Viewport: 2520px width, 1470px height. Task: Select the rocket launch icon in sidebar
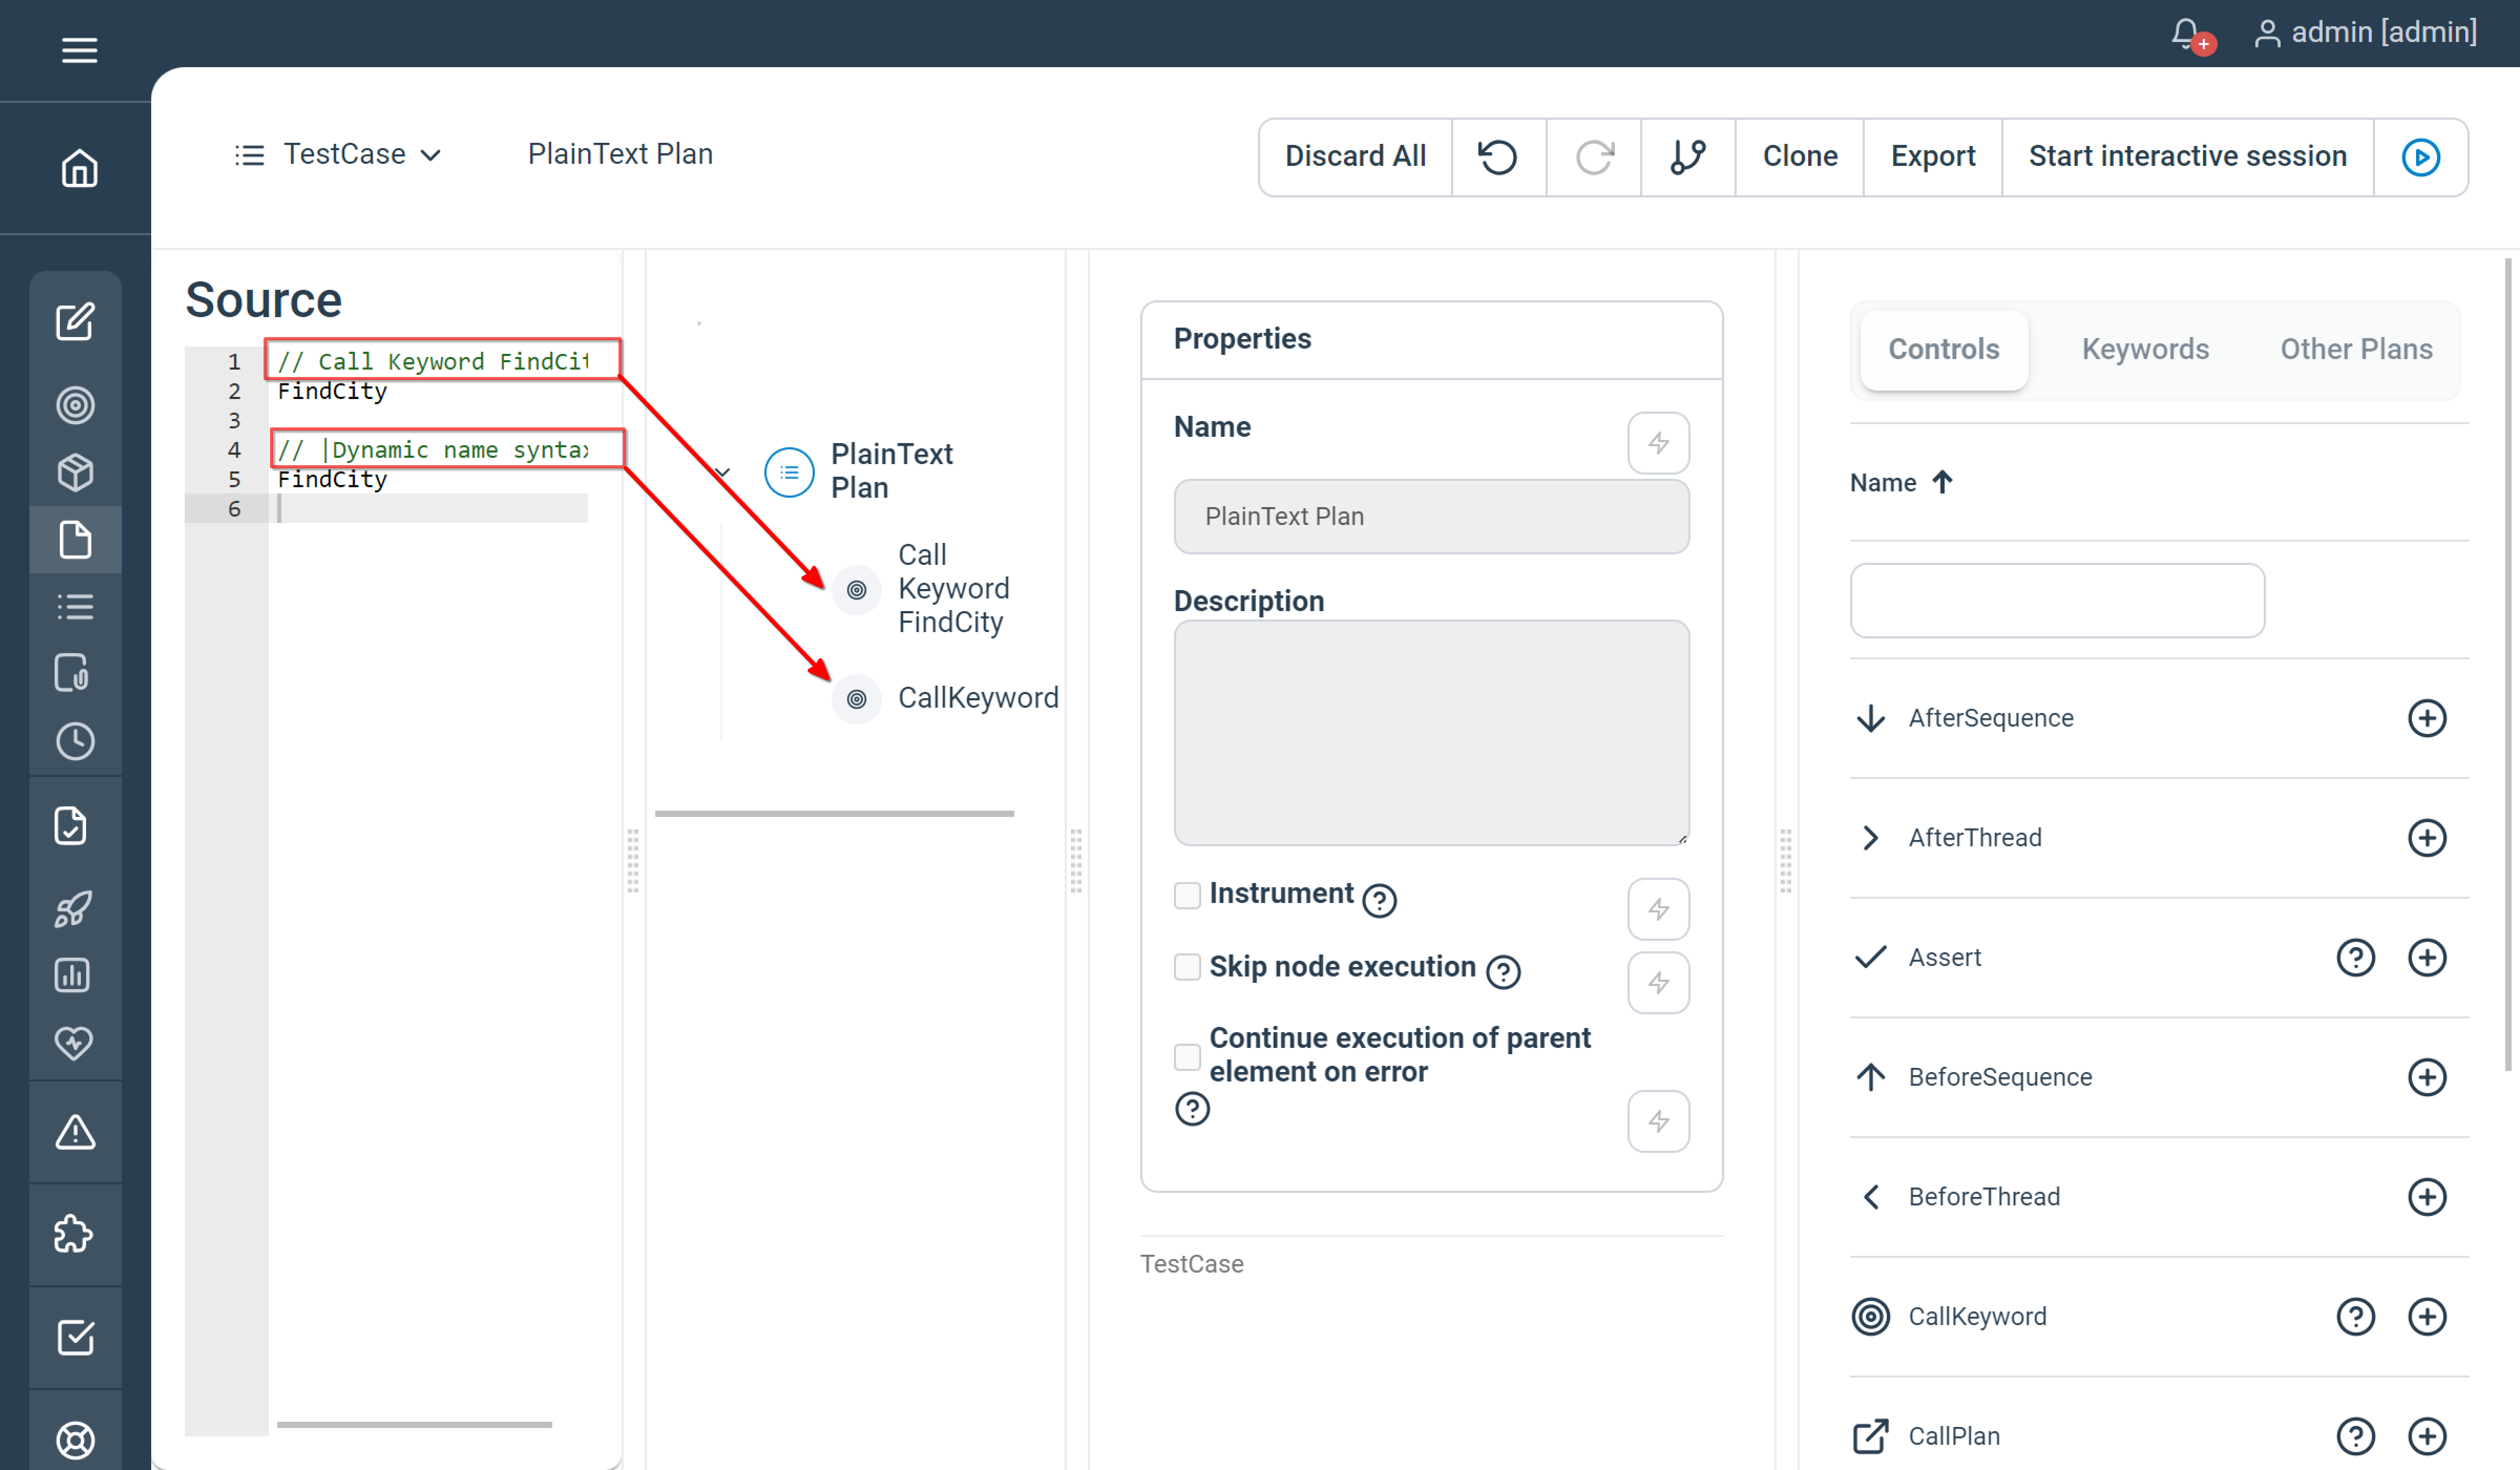[x=76, y=908]
